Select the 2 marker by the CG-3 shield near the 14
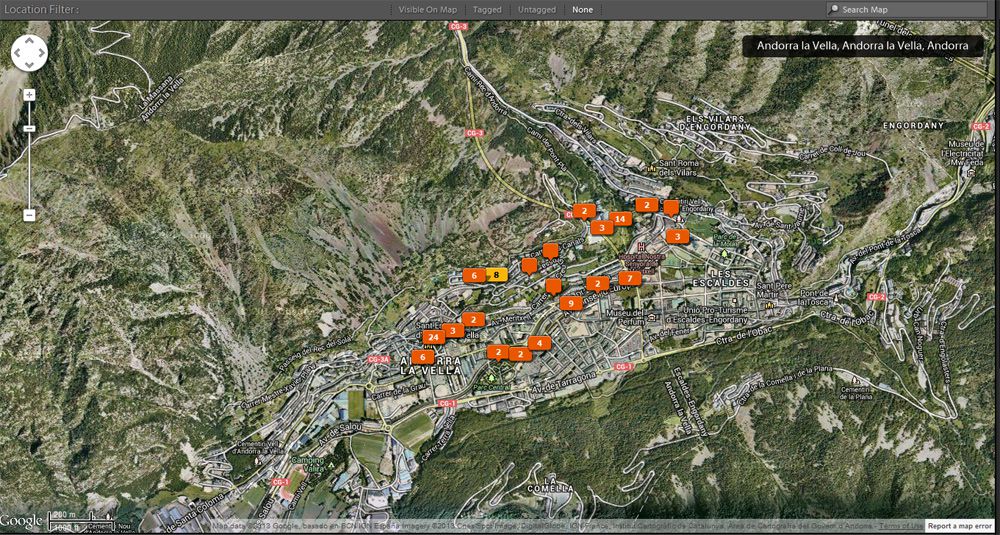1000x535 pixels. [584, 210]
